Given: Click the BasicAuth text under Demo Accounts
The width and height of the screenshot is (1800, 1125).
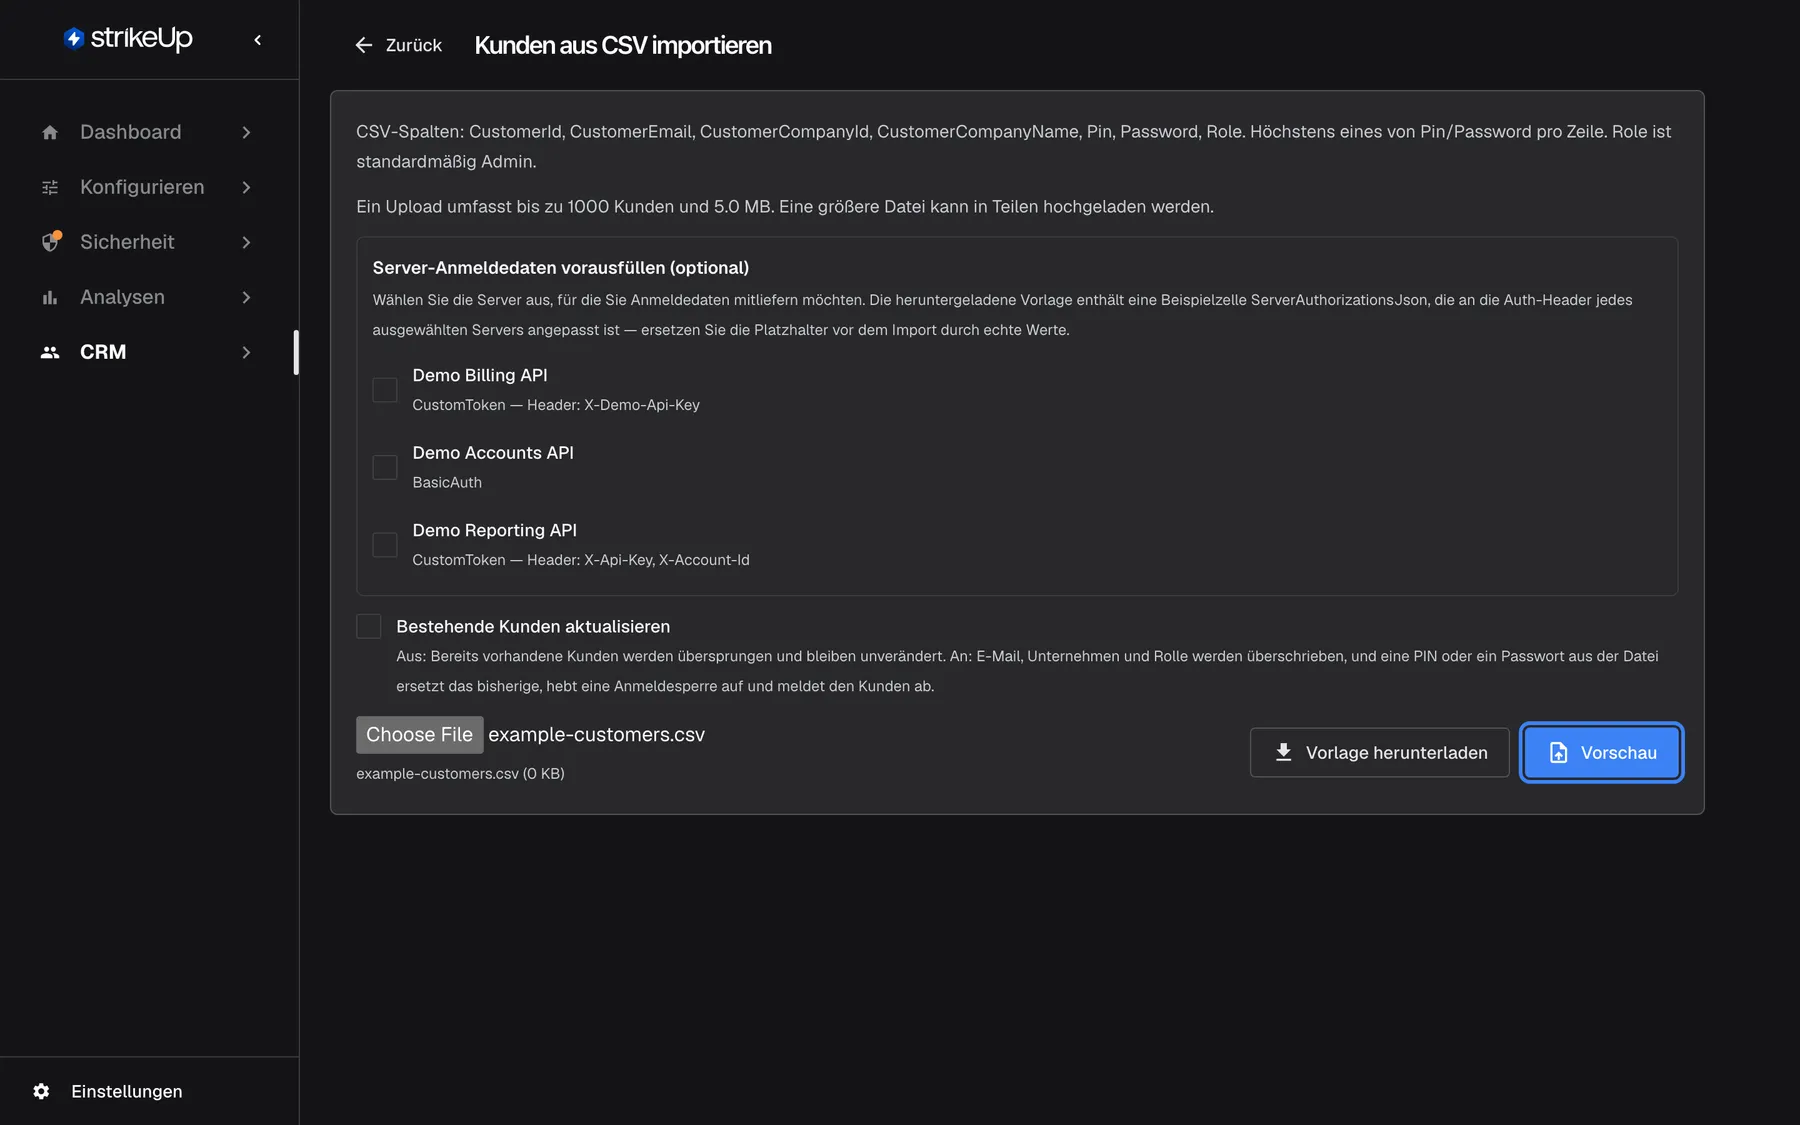Looking at the screenshot, I should coord(447,482).
